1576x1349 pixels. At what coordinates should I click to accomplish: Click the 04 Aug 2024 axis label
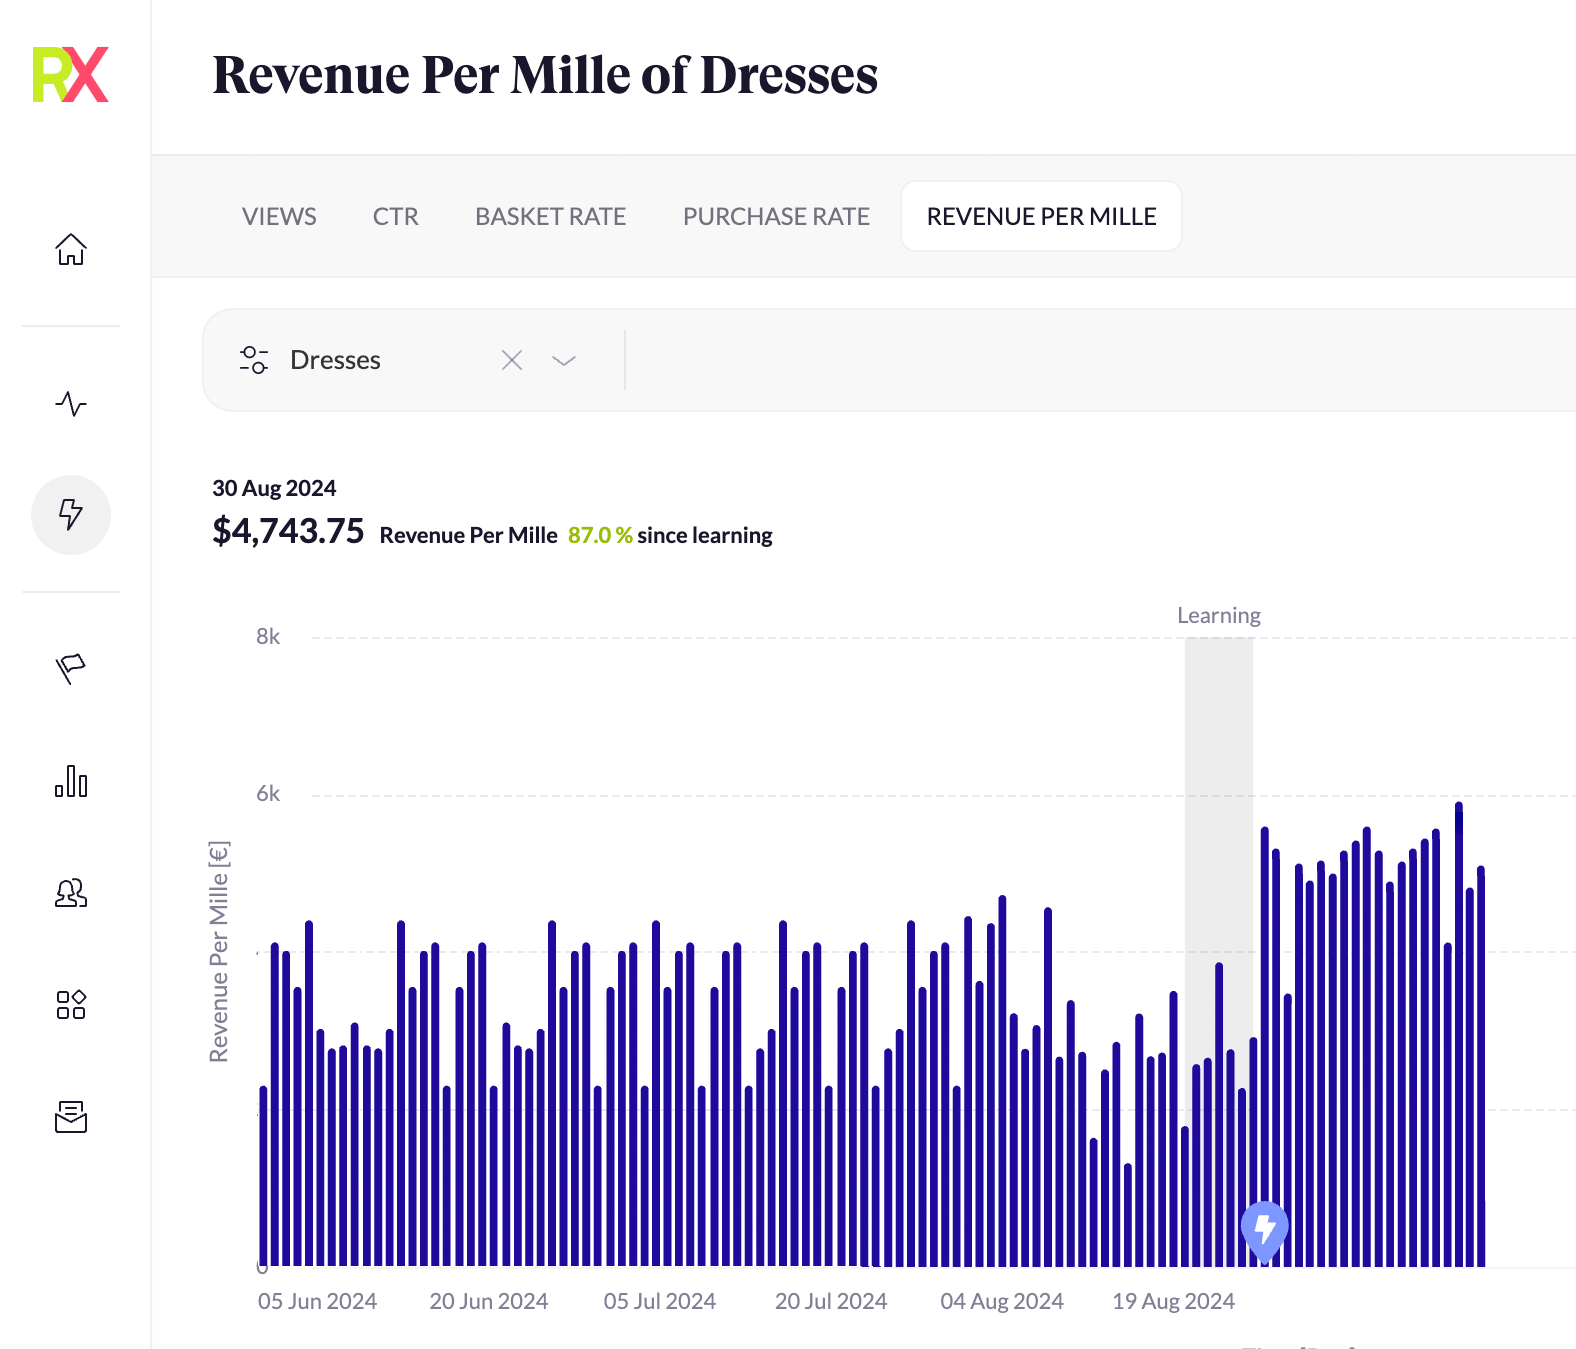tap(1002, 1301)
